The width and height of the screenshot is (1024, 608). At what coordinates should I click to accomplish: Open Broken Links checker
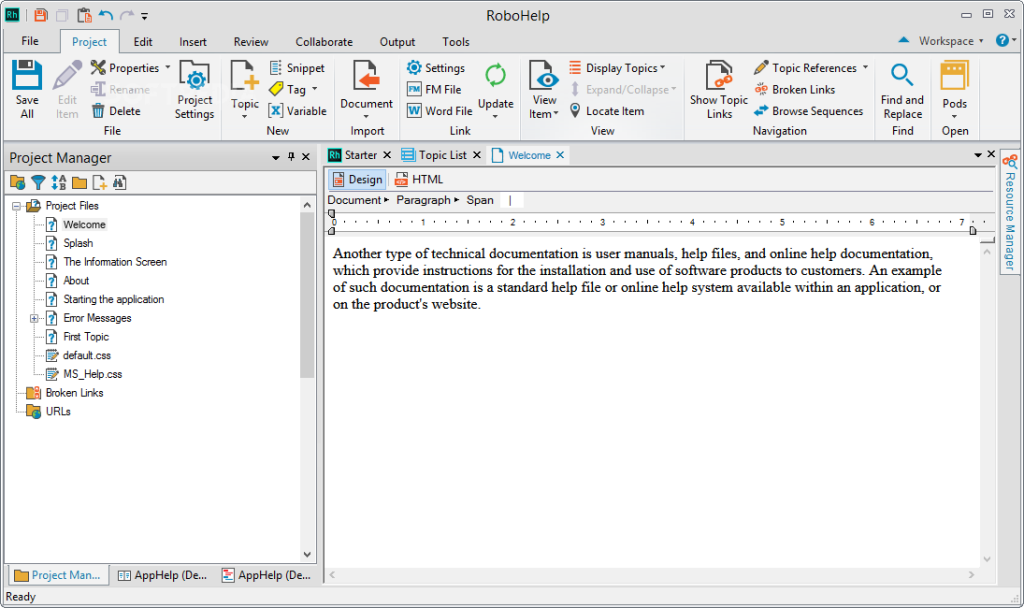tap(802, 89)
